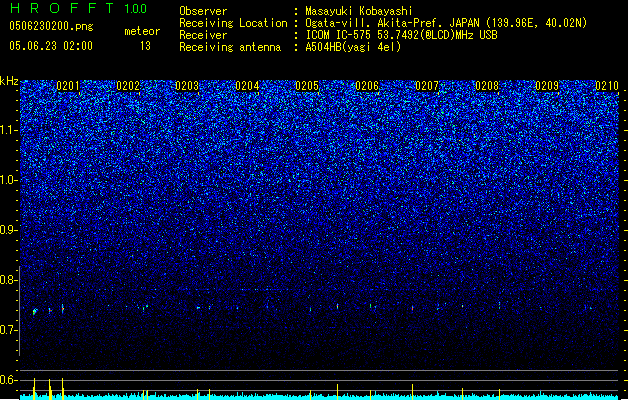The width and height of the screenshot is (629, 400).
Task: Click the 1.0 kHz axis tick label
Action: click(9, 180)
